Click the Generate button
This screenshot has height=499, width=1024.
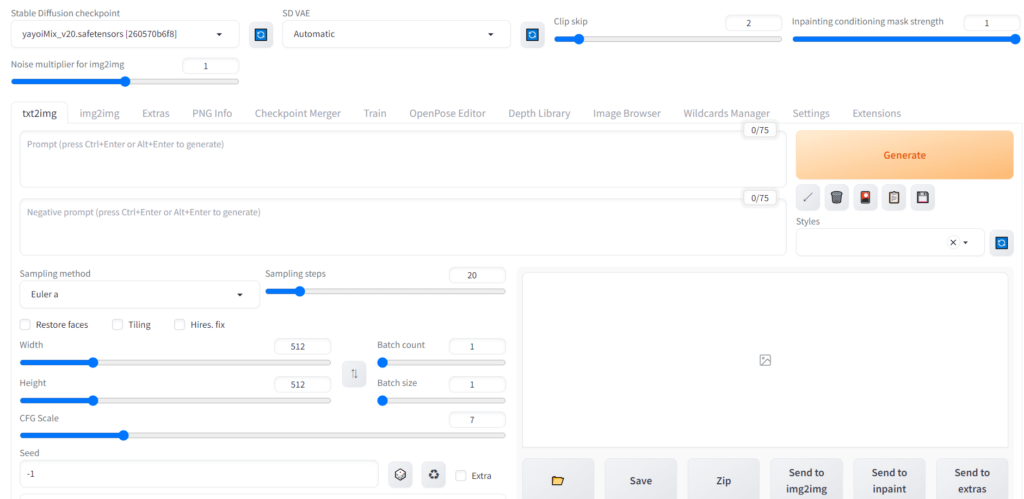904,155
